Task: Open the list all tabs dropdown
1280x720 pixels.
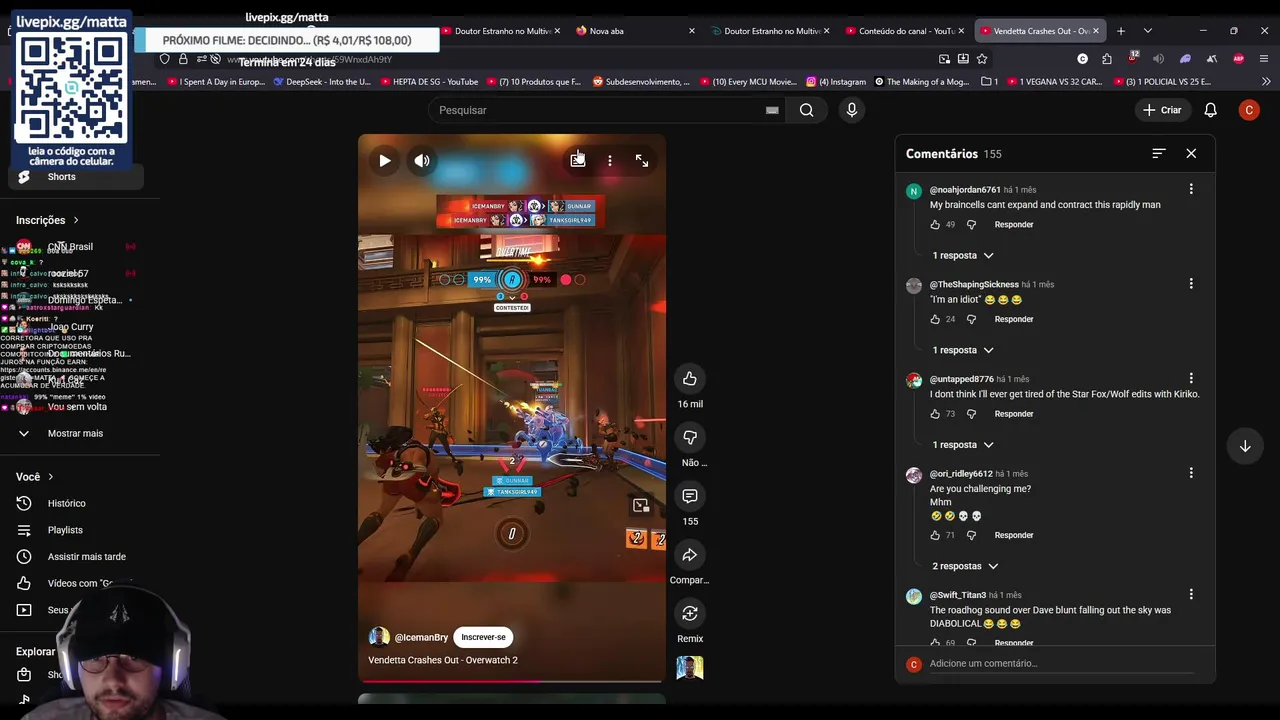Action: [x=1148, y=31]
